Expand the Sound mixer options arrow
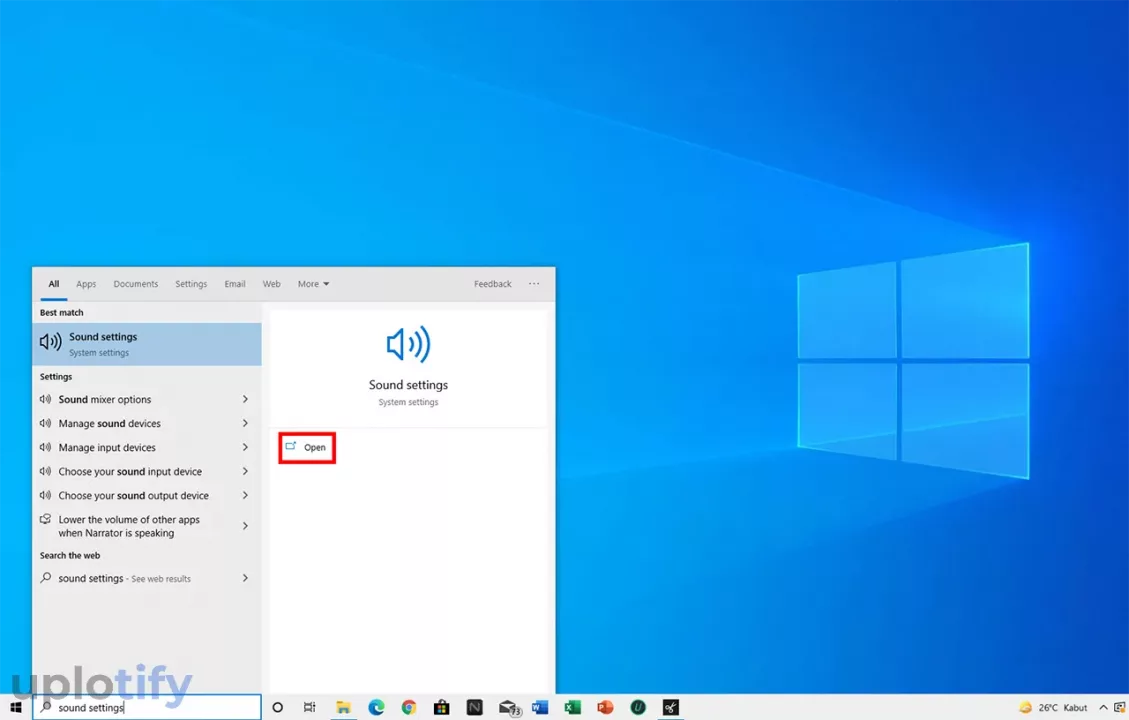This screenshot has height=720, width=1129. click(245, 399)
